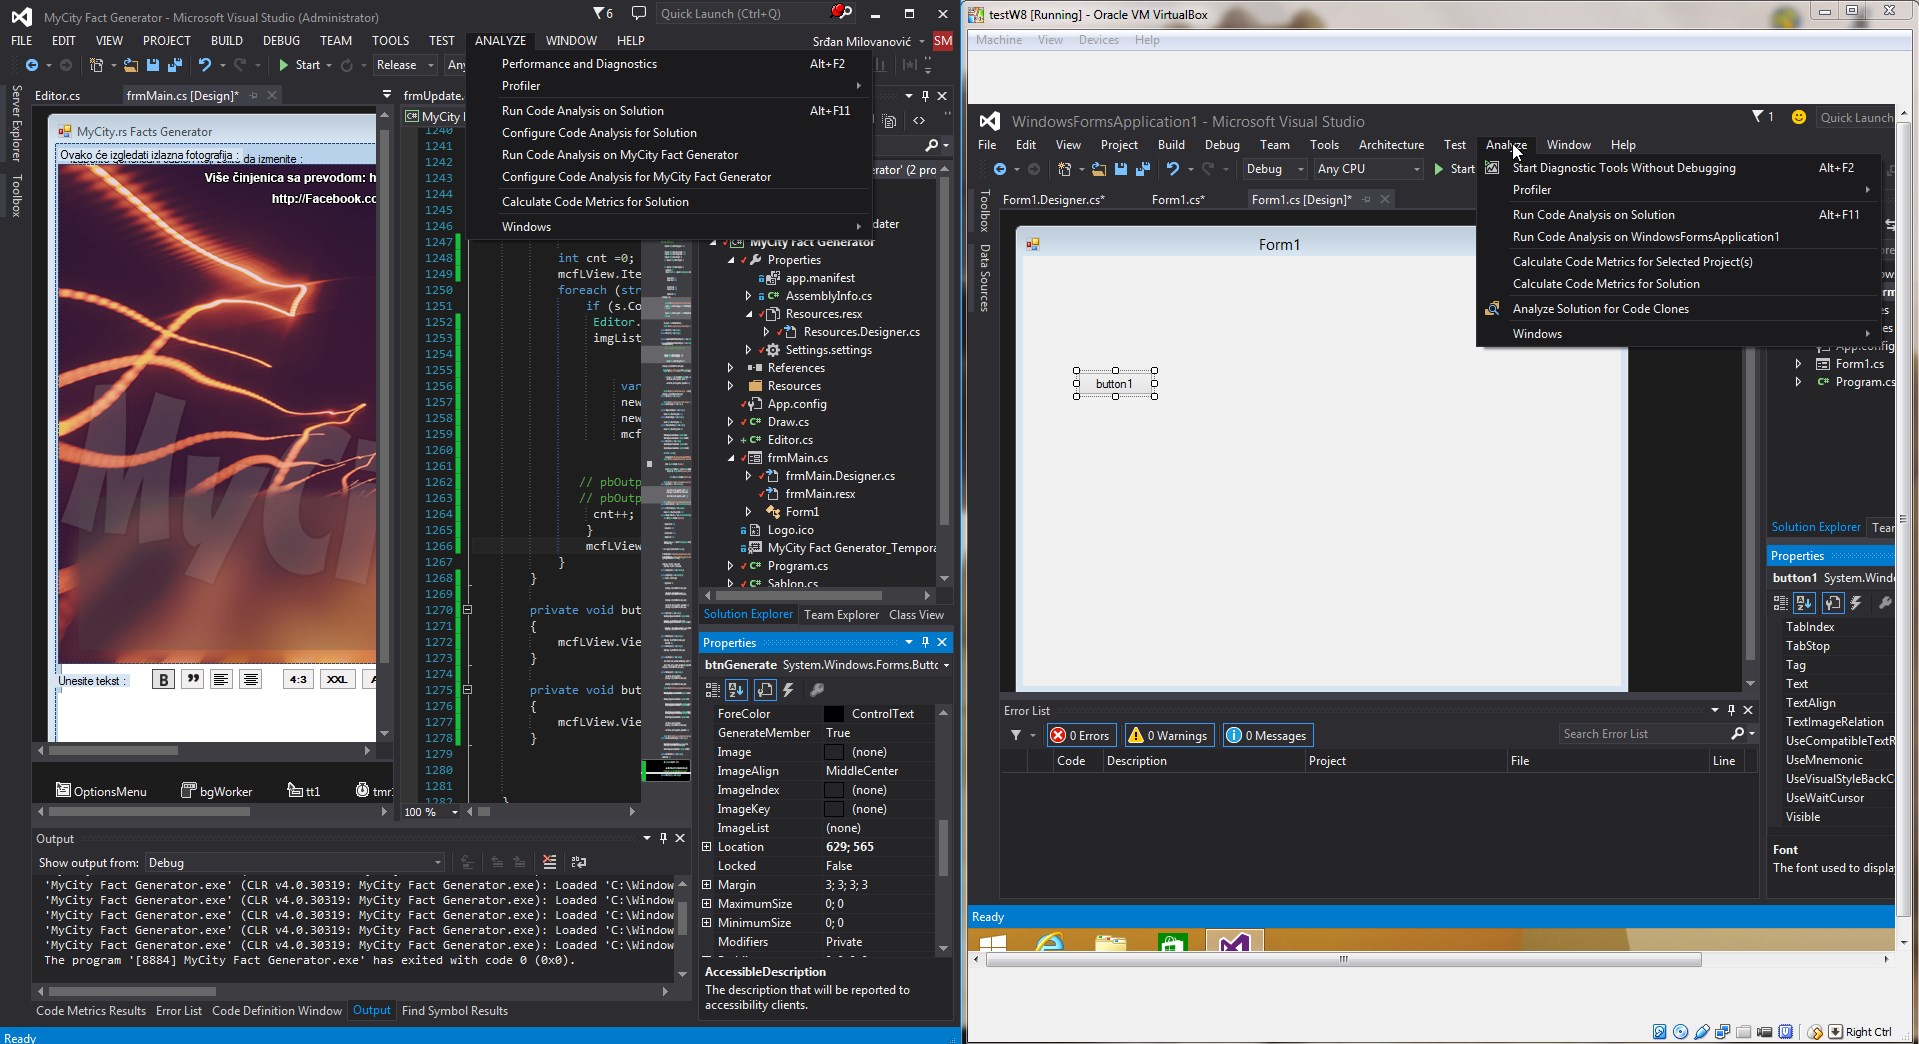Image resolution: width=1919 pixels, height=1044 pixels.
Task: Click the XXL button on the form designer
Action: (x=336, y=680)
